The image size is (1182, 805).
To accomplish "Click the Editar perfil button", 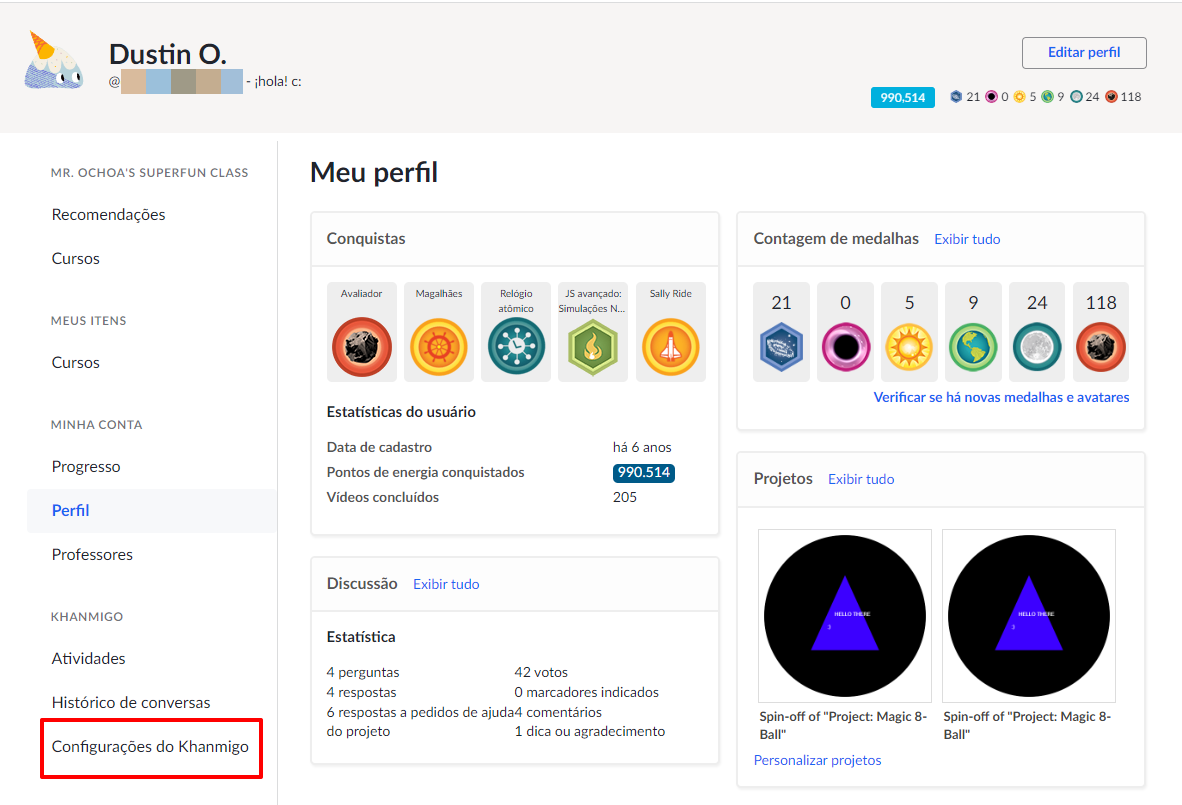I will click(x=1084, y=53).
